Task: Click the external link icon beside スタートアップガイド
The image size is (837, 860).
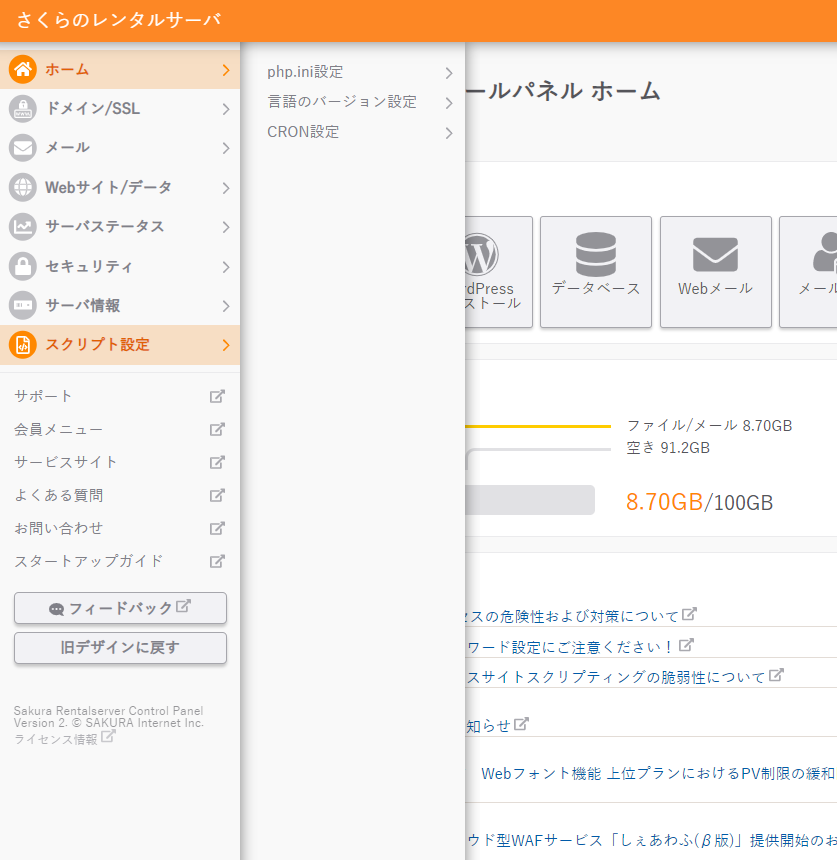Action: point(217,561)
